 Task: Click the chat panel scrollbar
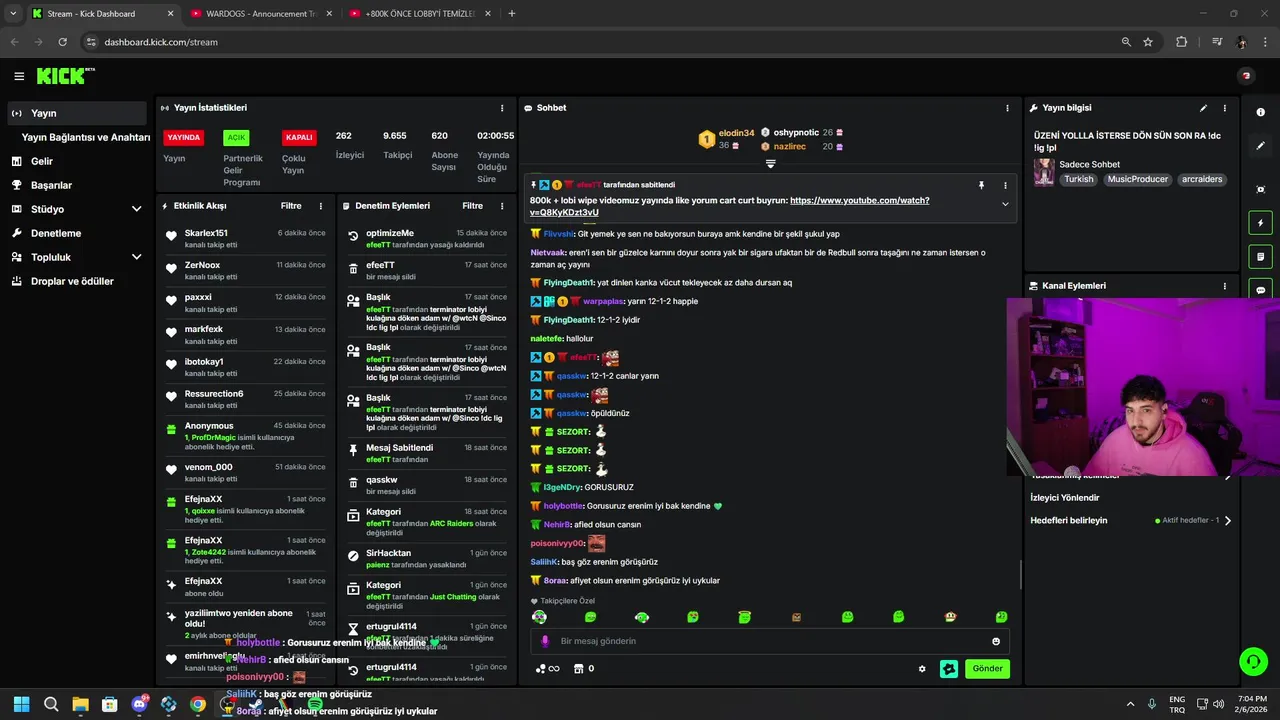pos(1020,575)
